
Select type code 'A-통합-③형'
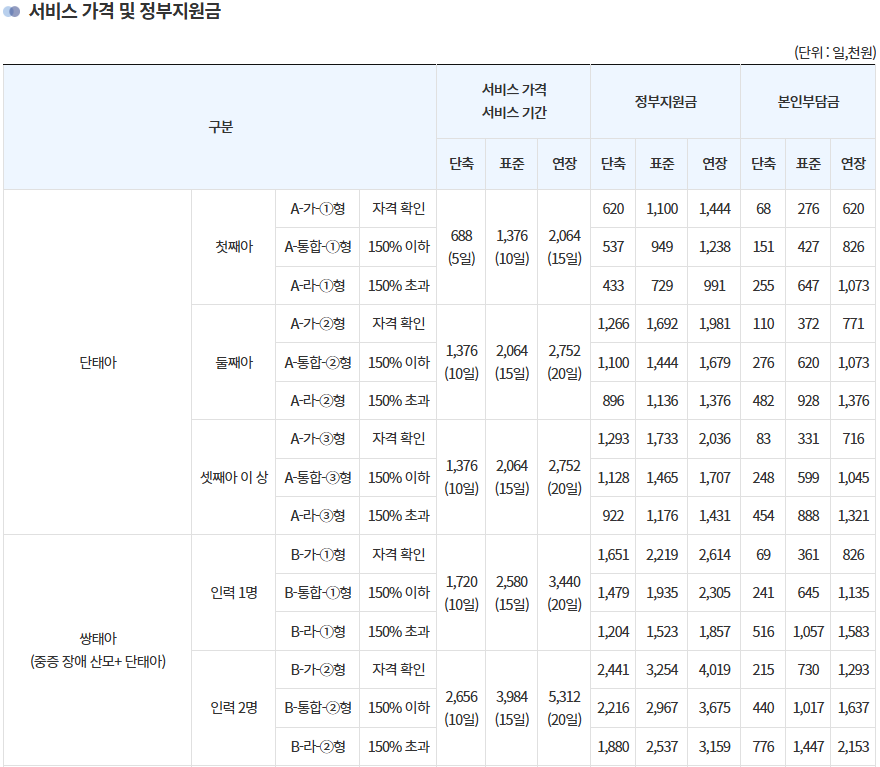click(318, 477)
